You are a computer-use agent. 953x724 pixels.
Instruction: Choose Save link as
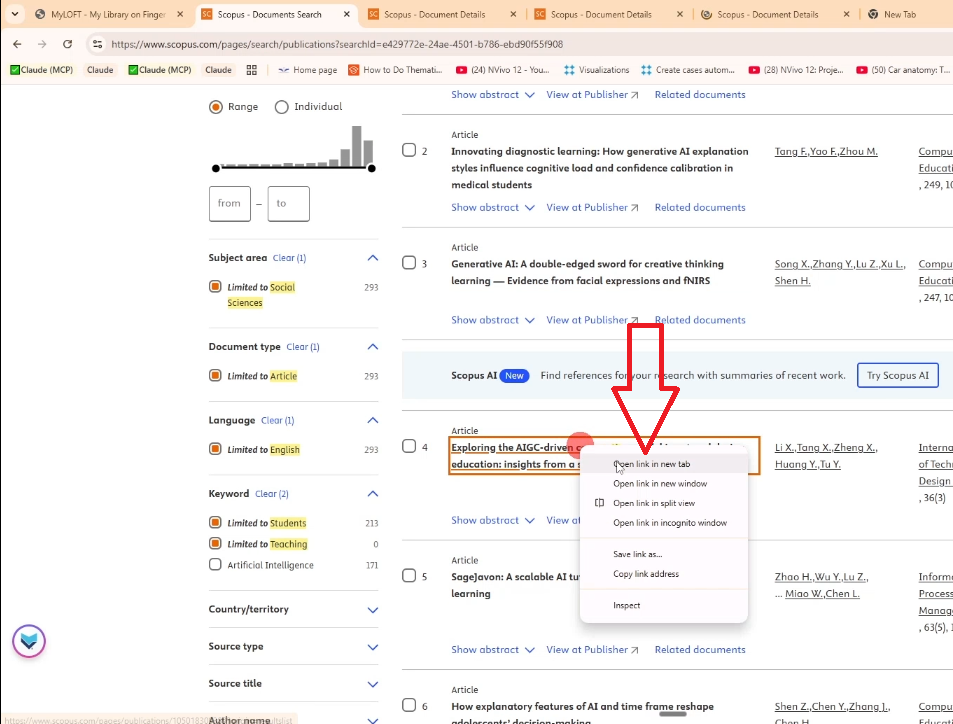click(664, 554)
